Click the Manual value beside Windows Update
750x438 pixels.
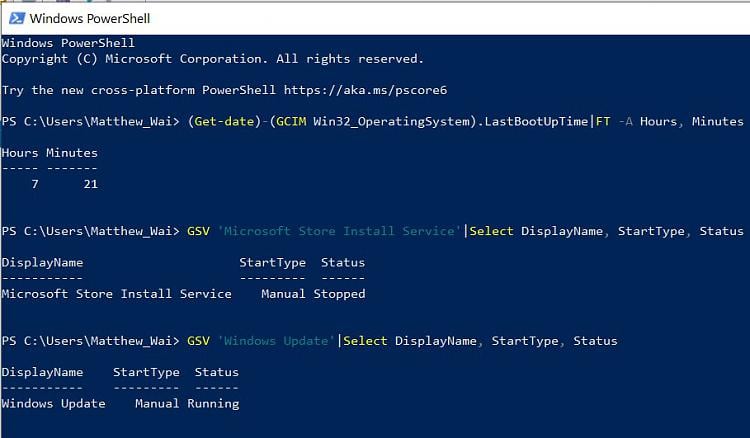coord(157,404)
